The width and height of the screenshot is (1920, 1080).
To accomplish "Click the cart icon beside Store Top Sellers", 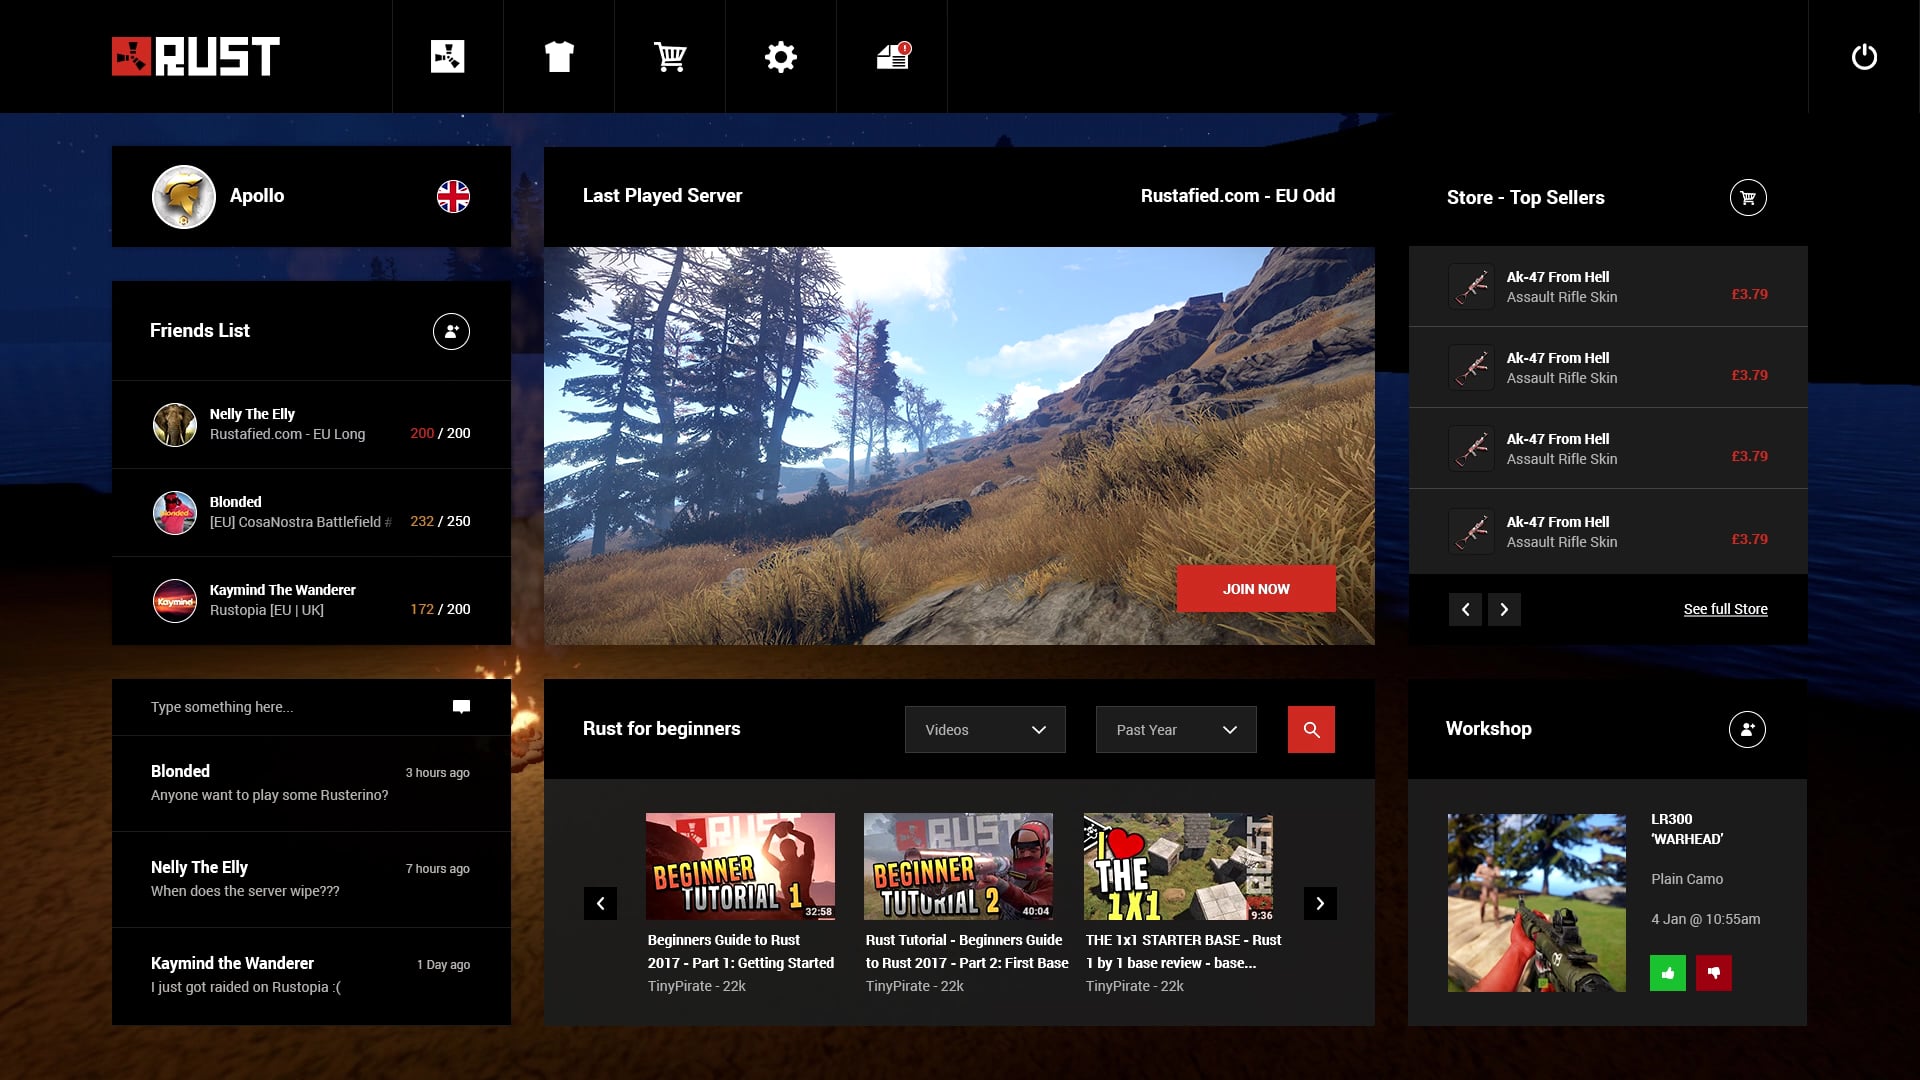I will click(1748, 198).
